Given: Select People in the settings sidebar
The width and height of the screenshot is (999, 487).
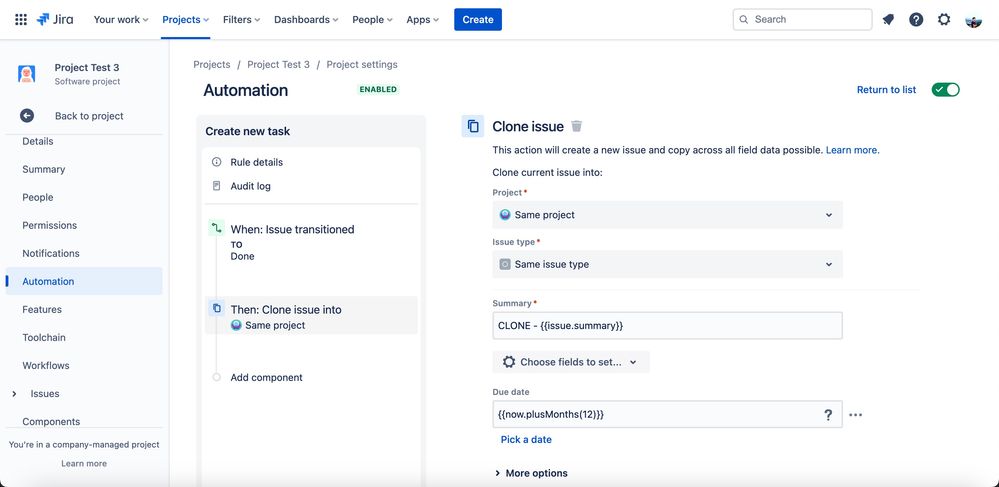Looking at the screenshot, I should tap(38, 197).
